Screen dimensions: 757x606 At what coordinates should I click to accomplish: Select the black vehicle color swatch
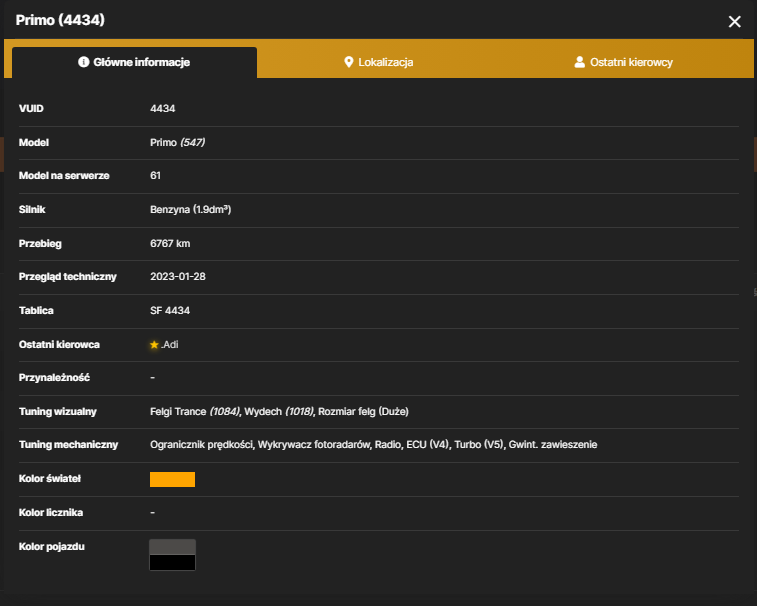(x=172, y=563)
